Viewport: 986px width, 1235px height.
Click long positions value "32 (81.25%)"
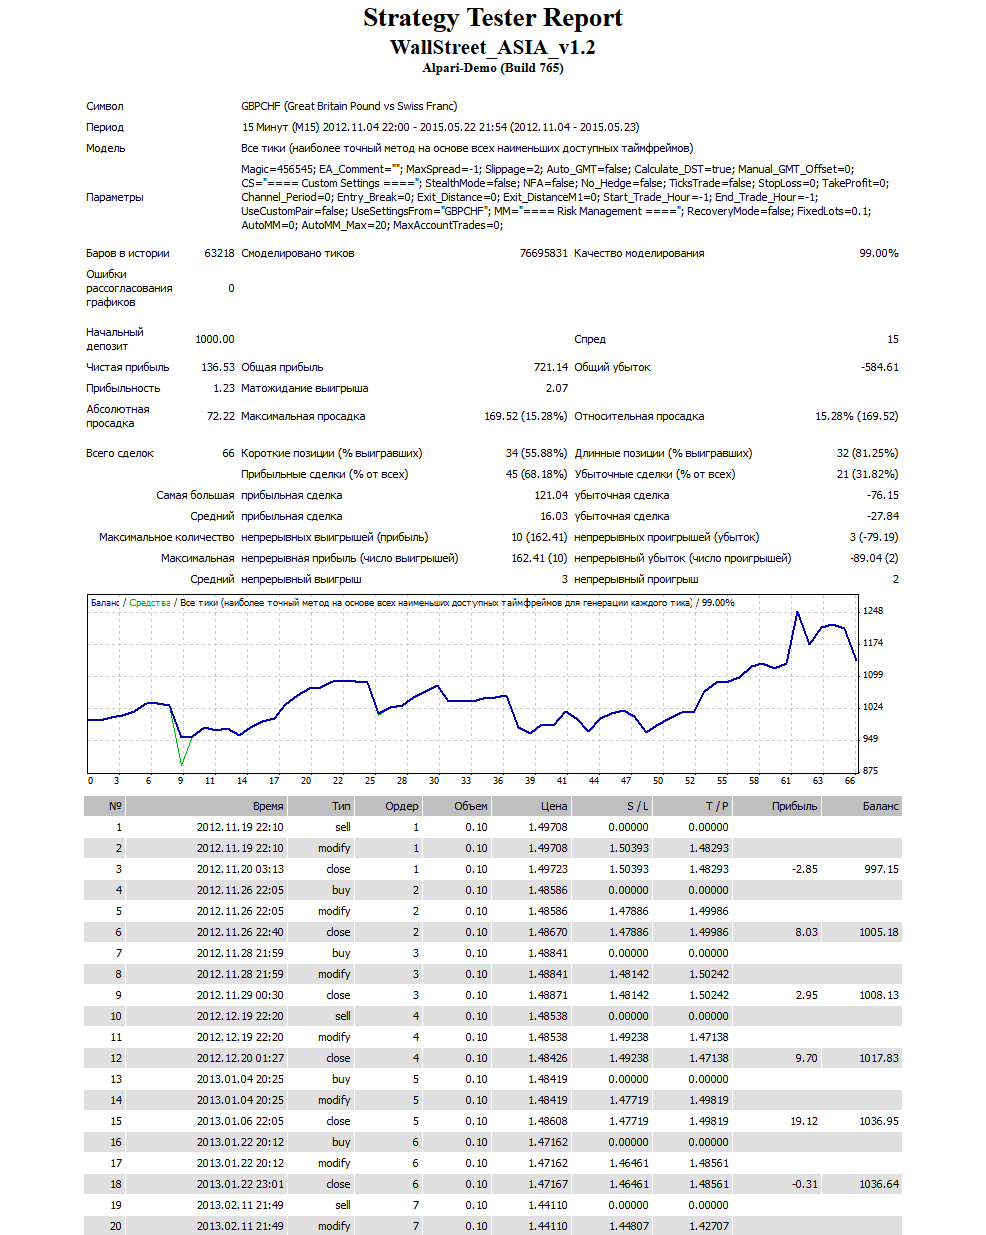868,453
